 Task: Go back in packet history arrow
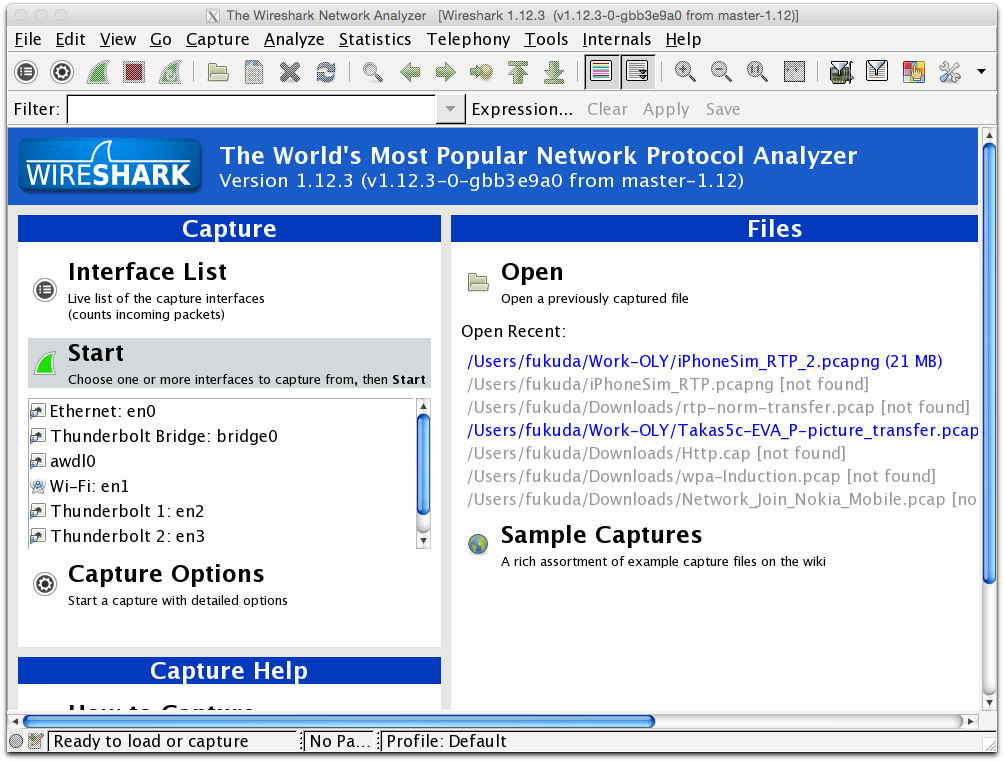[x=410, y=72]
